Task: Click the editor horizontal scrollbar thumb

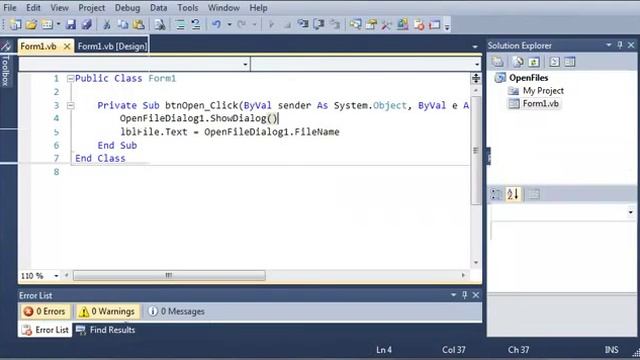Action: pyautogui.click(x=169, y=276)
